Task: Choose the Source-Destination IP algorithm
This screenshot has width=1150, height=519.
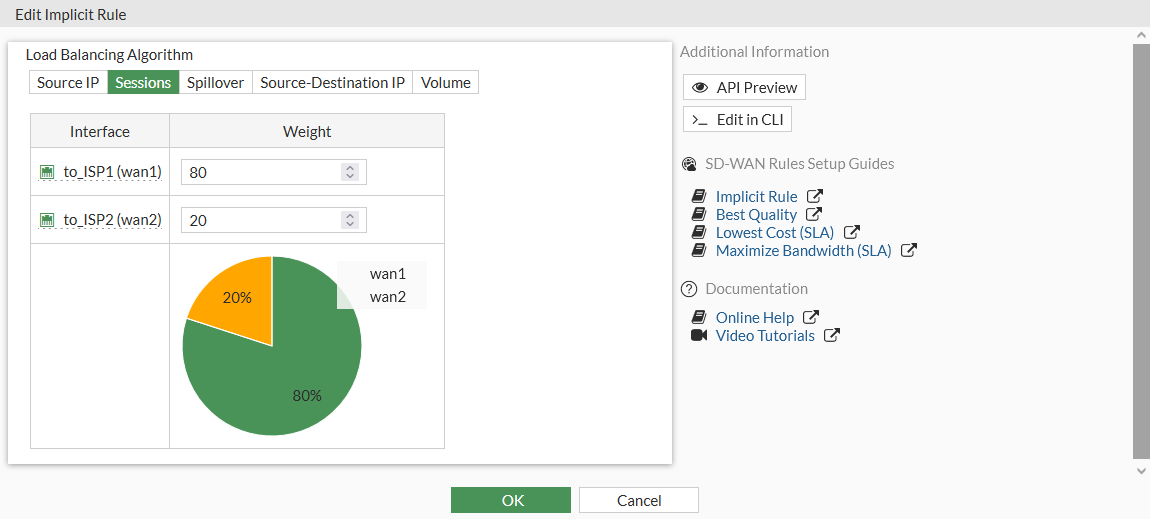Action: pos(332,83)
